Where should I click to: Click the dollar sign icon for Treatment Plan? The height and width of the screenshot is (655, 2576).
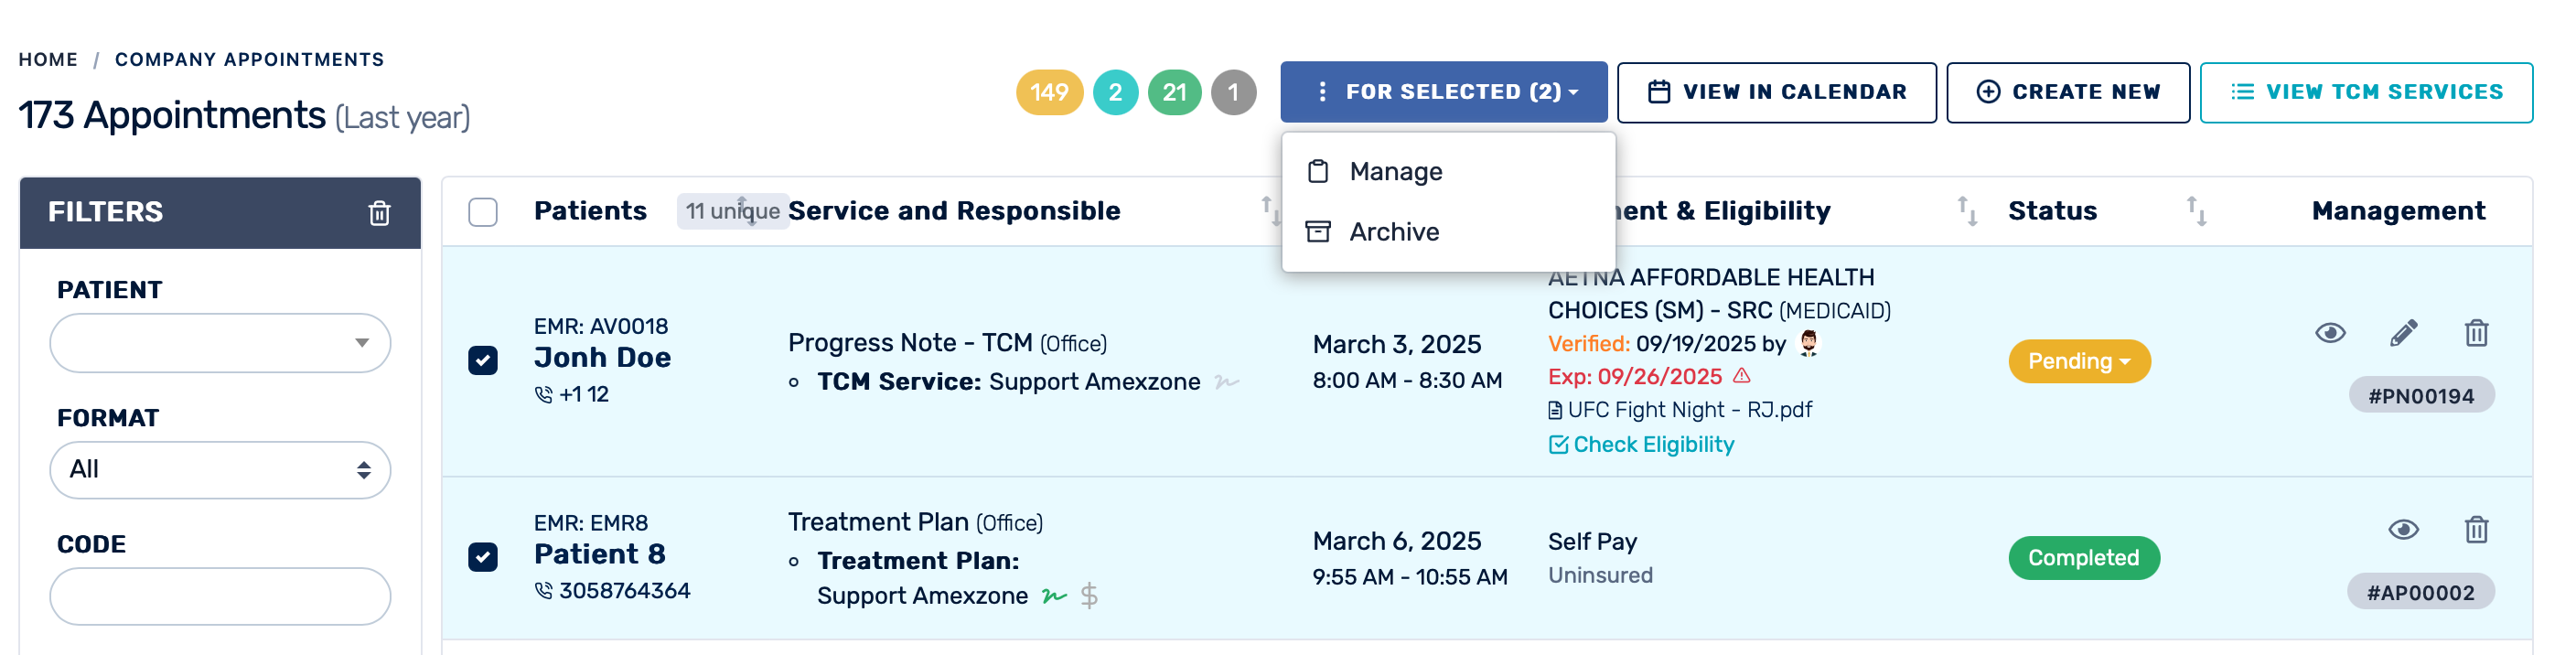click(x=1089, y=596)
